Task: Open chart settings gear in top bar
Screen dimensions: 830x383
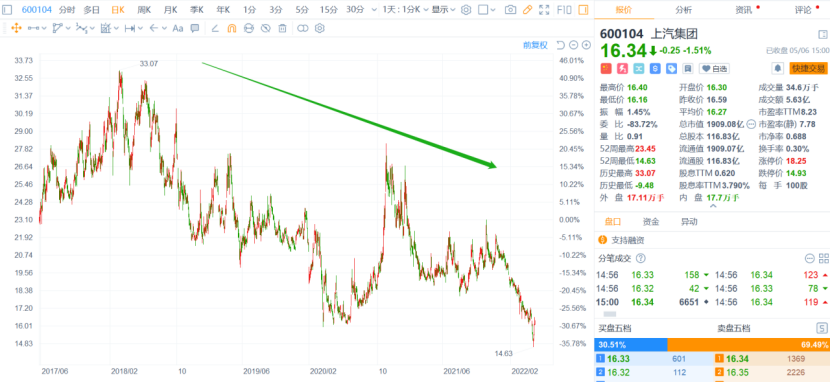Action: tap(466, 10)
